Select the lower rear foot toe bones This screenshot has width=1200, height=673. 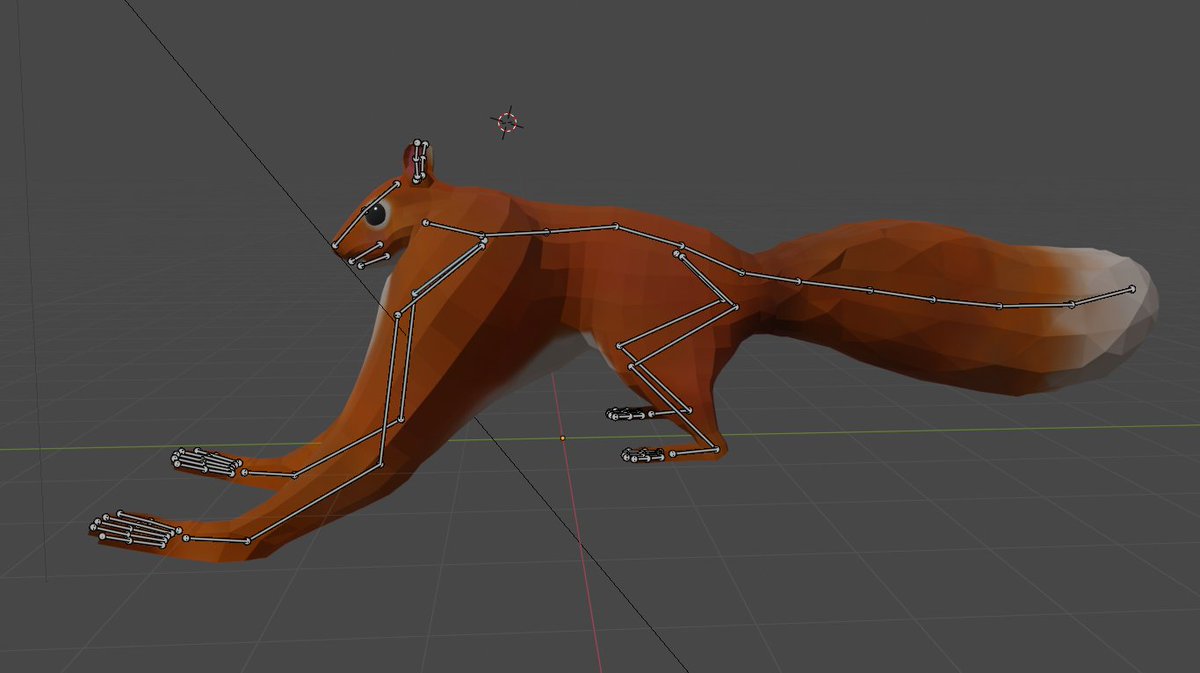click(x=643, y=456)
